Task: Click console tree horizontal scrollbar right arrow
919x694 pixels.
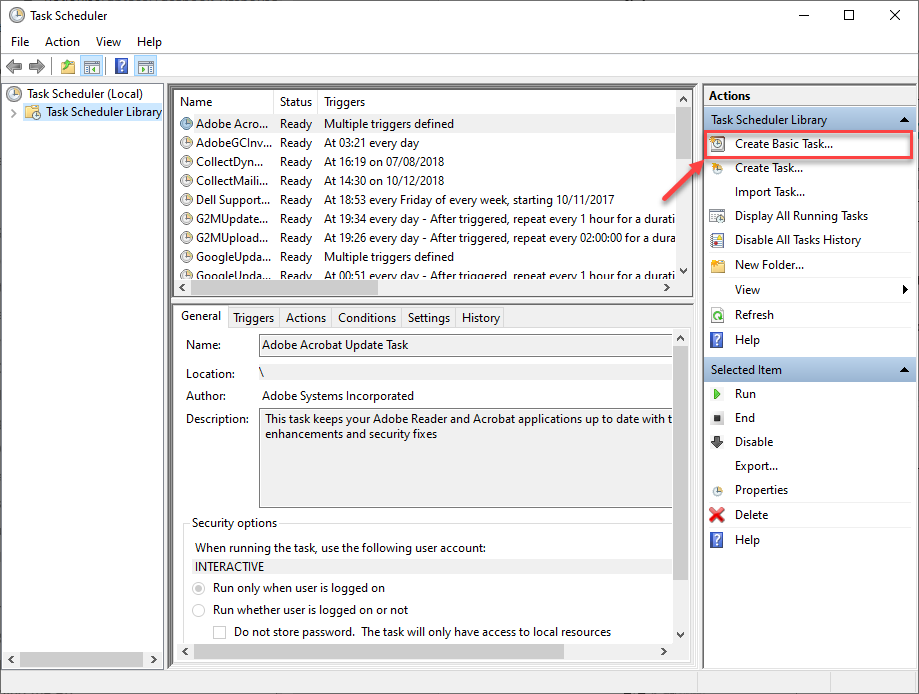Action: 154,659
